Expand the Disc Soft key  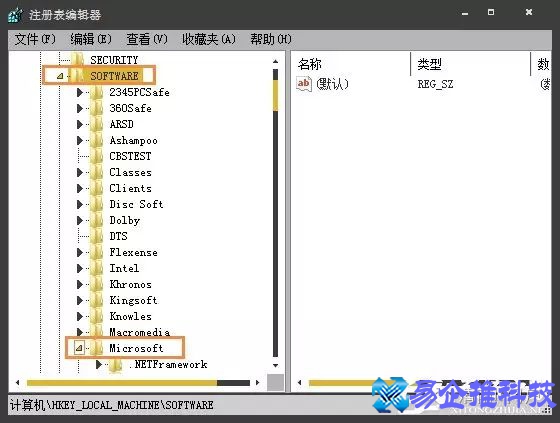(80, 204)
